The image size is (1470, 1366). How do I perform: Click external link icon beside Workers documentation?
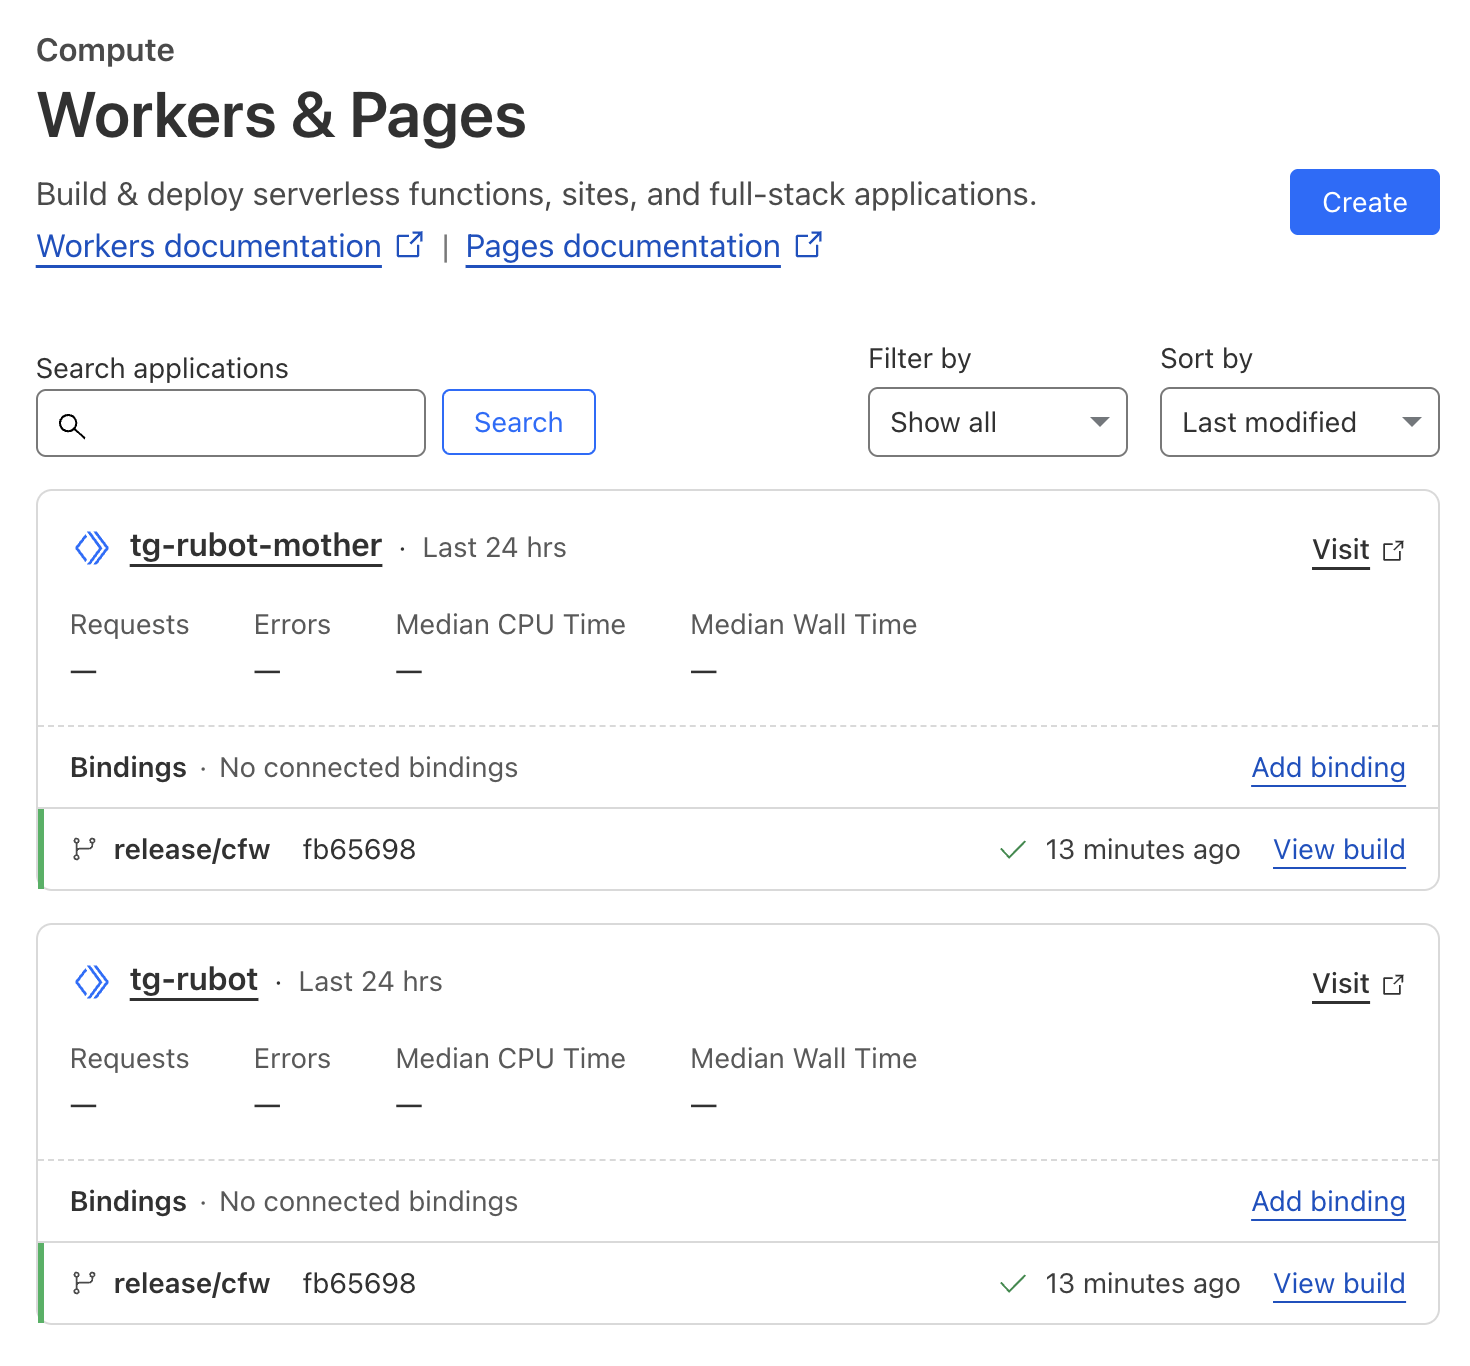[x=410, y=245]
